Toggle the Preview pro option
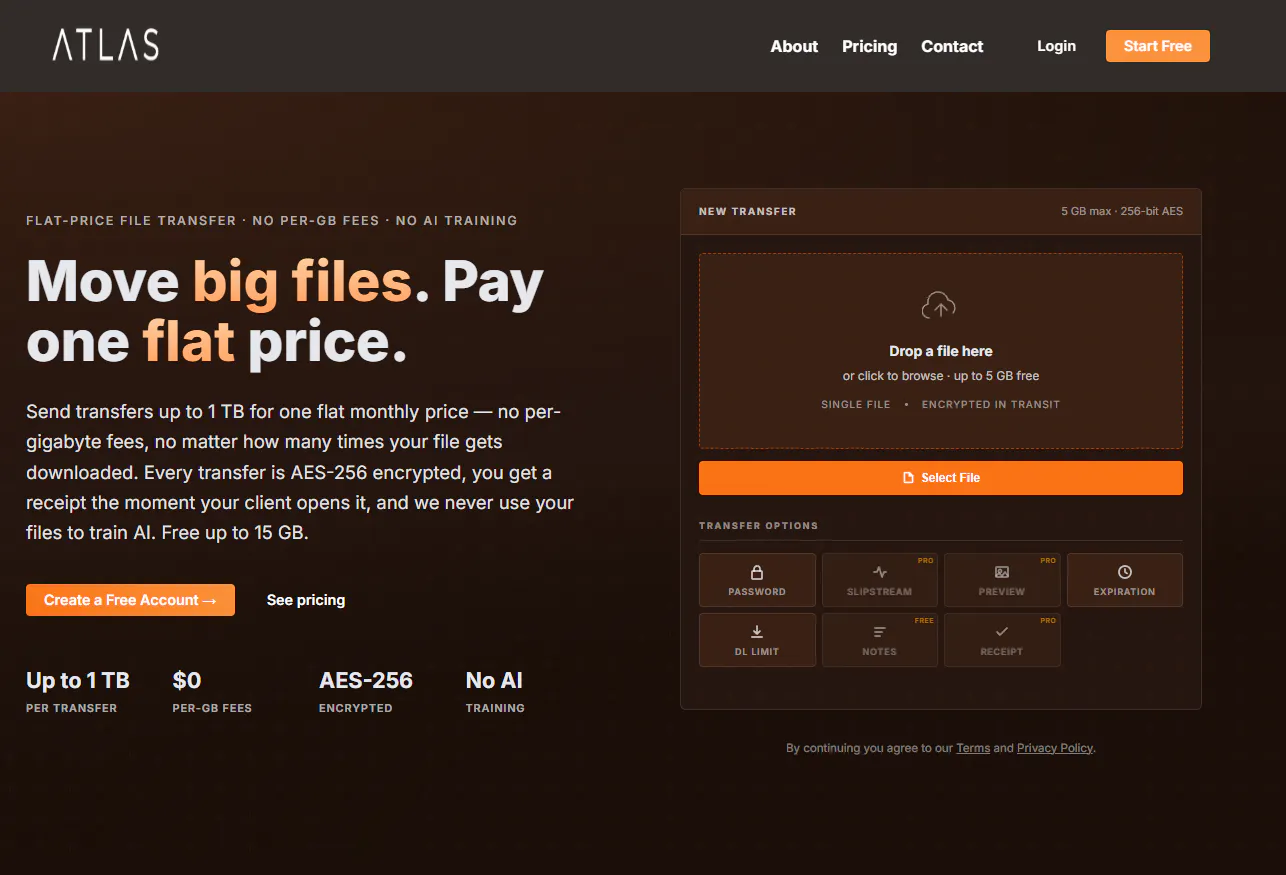1286x875 pixels. point(1002,580)
